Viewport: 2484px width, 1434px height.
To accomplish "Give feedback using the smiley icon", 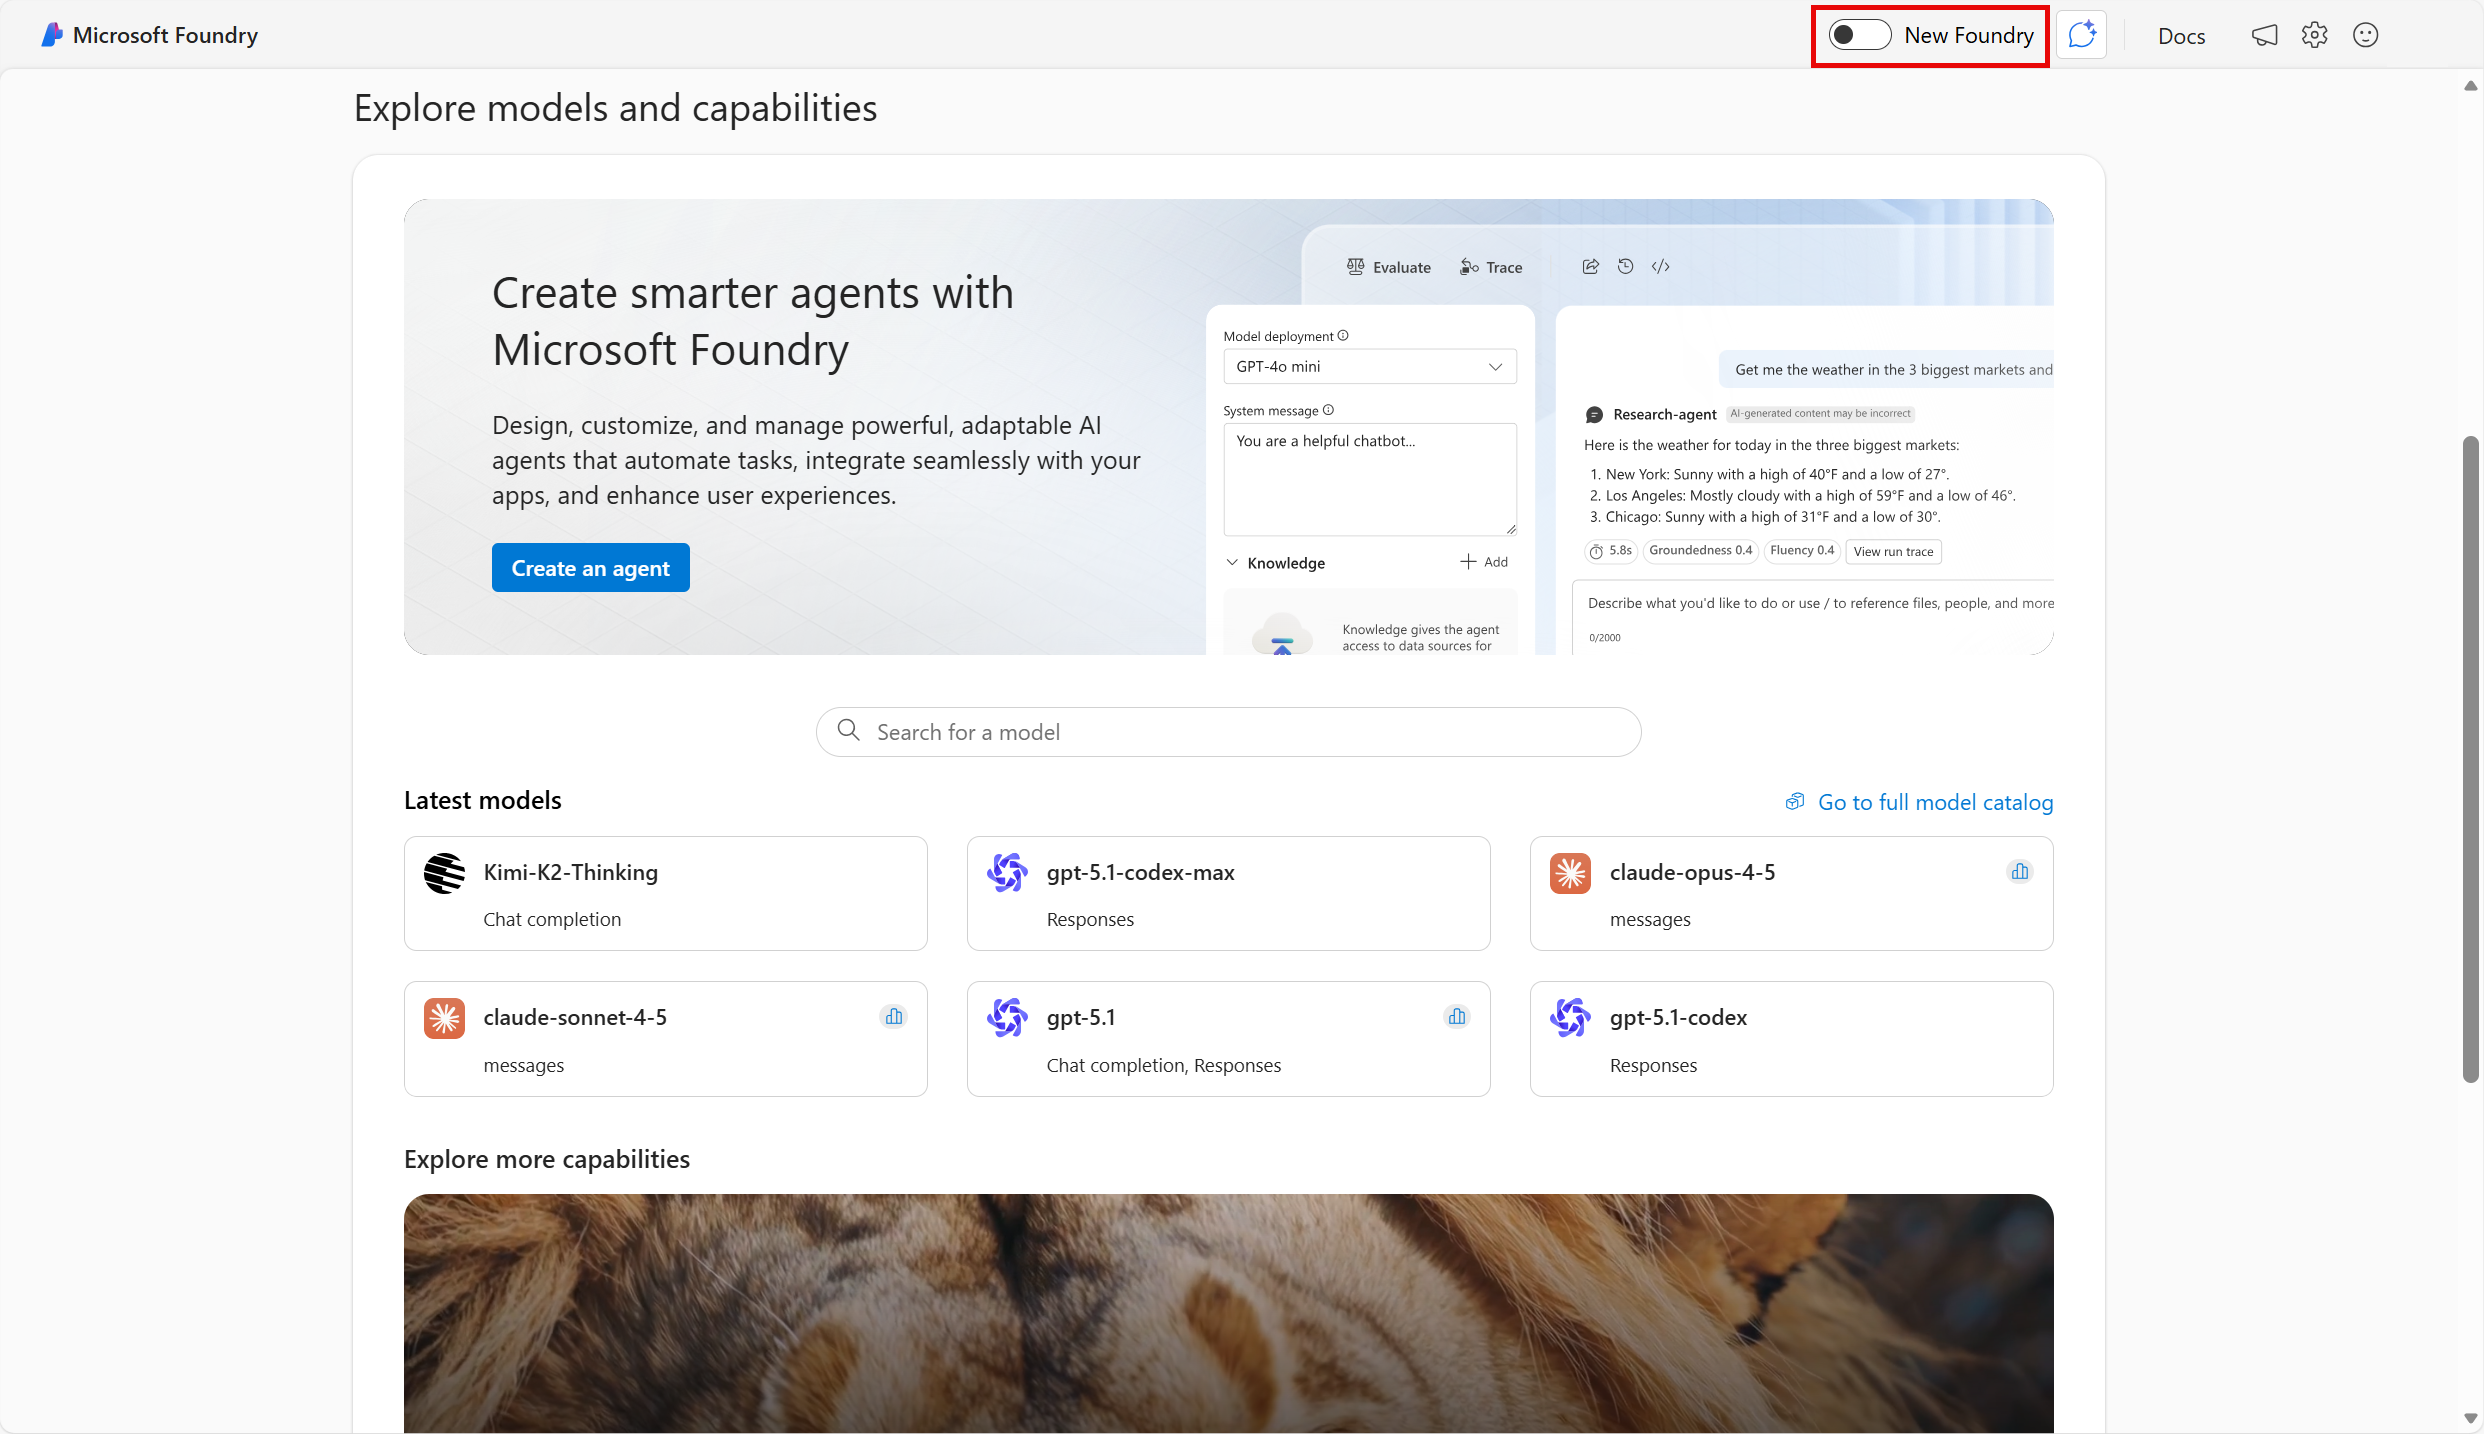I will (2366, 34).
